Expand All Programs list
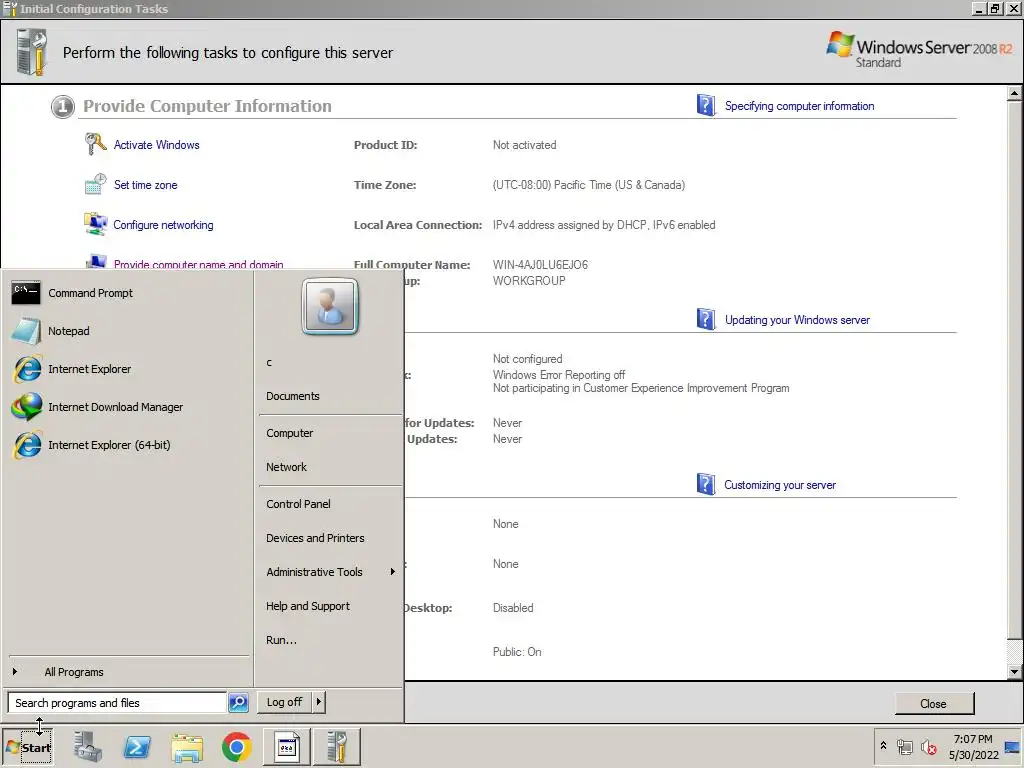Screen dimensions: 1024x768 (74, 672)
